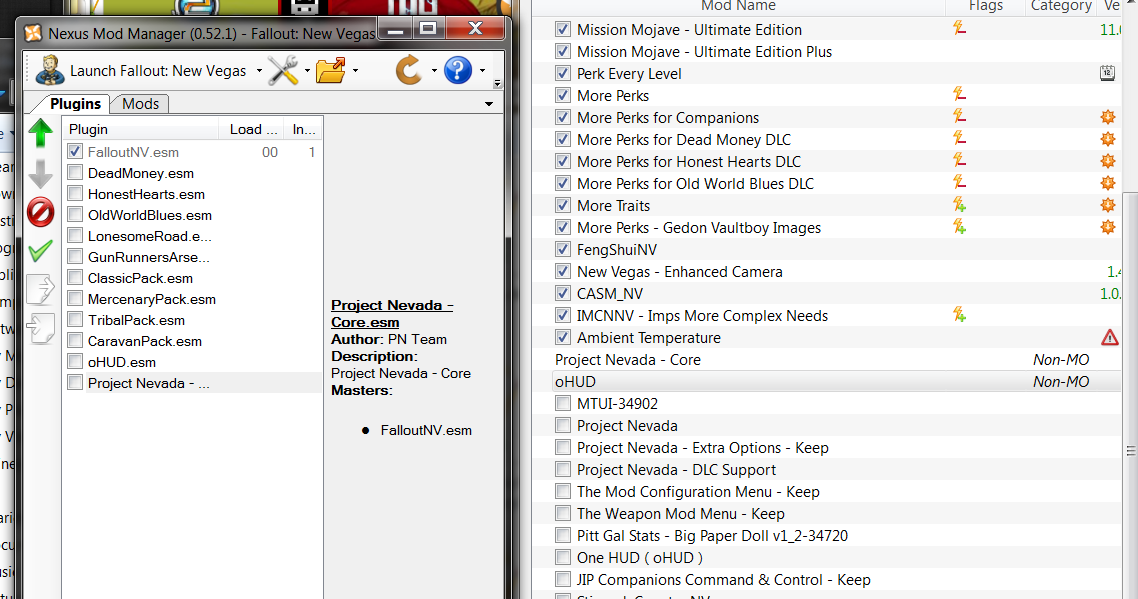
Task: Click the orange refresh arrow icon
Action: (x=409, y=70)
